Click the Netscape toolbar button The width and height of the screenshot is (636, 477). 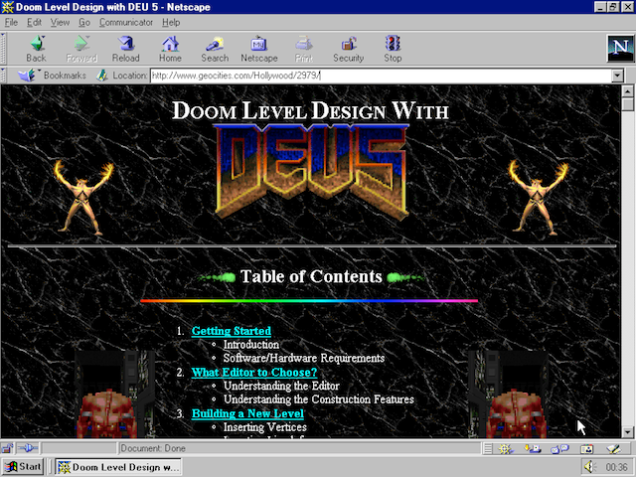(x=259, y=49)
